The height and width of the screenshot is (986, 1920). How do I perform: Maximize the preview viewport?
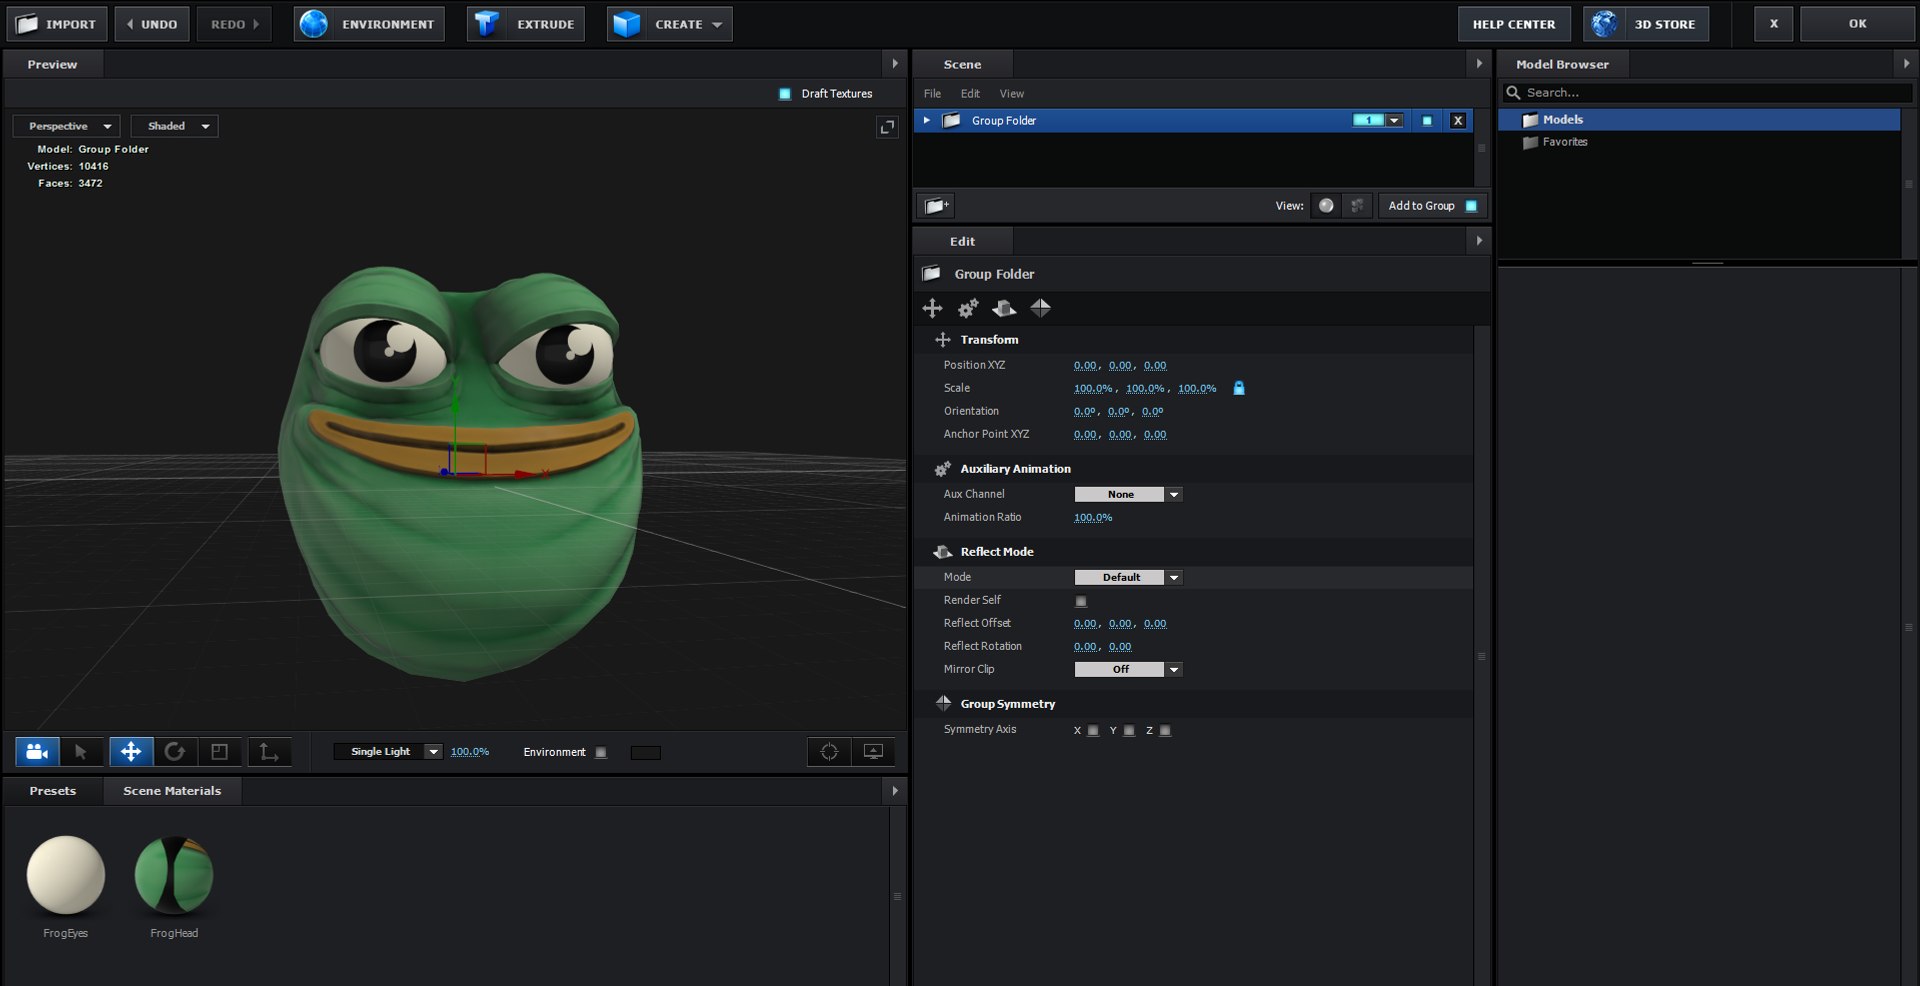click(x=887, y=127)
